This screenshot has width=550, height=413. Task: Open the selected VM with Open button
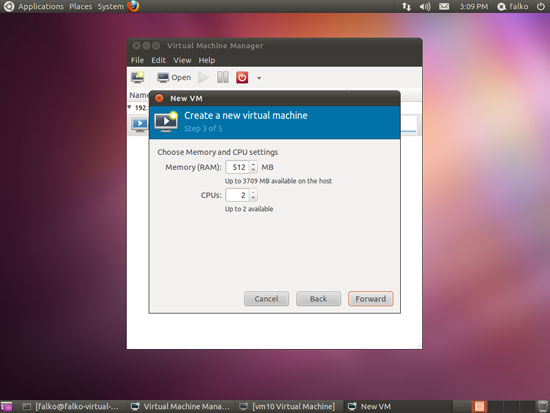click(174, 77)
